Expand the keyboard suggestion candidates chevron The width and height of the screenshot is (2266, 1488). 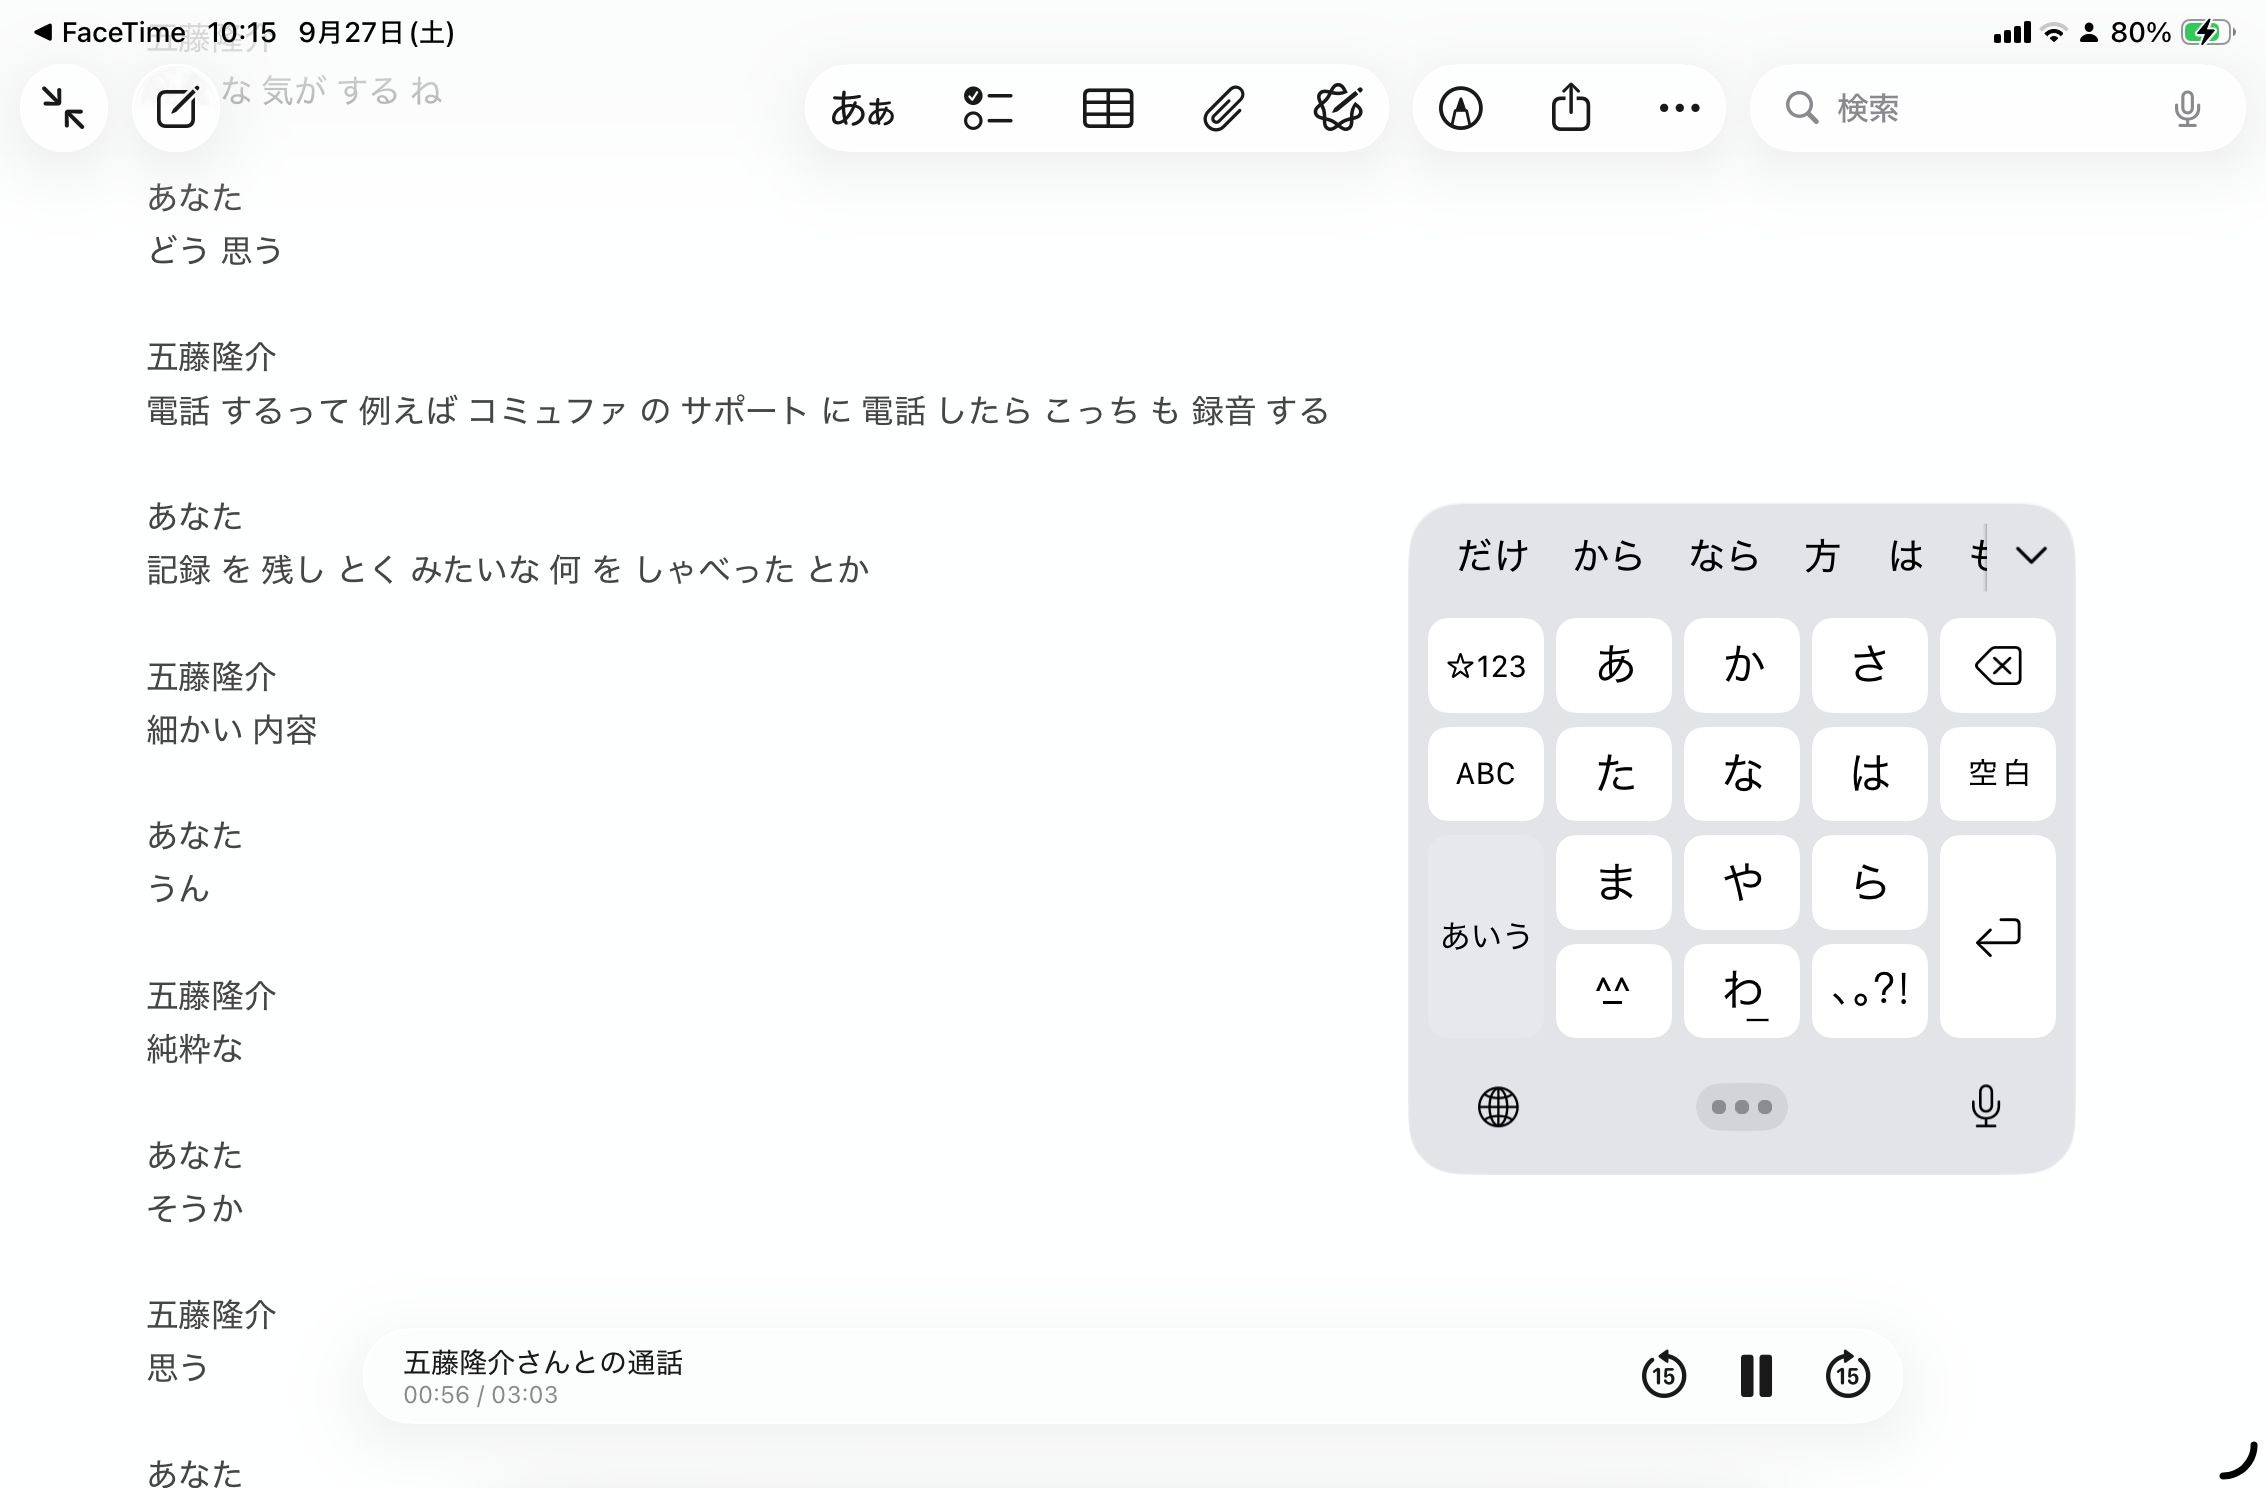tap(2031, 555)
